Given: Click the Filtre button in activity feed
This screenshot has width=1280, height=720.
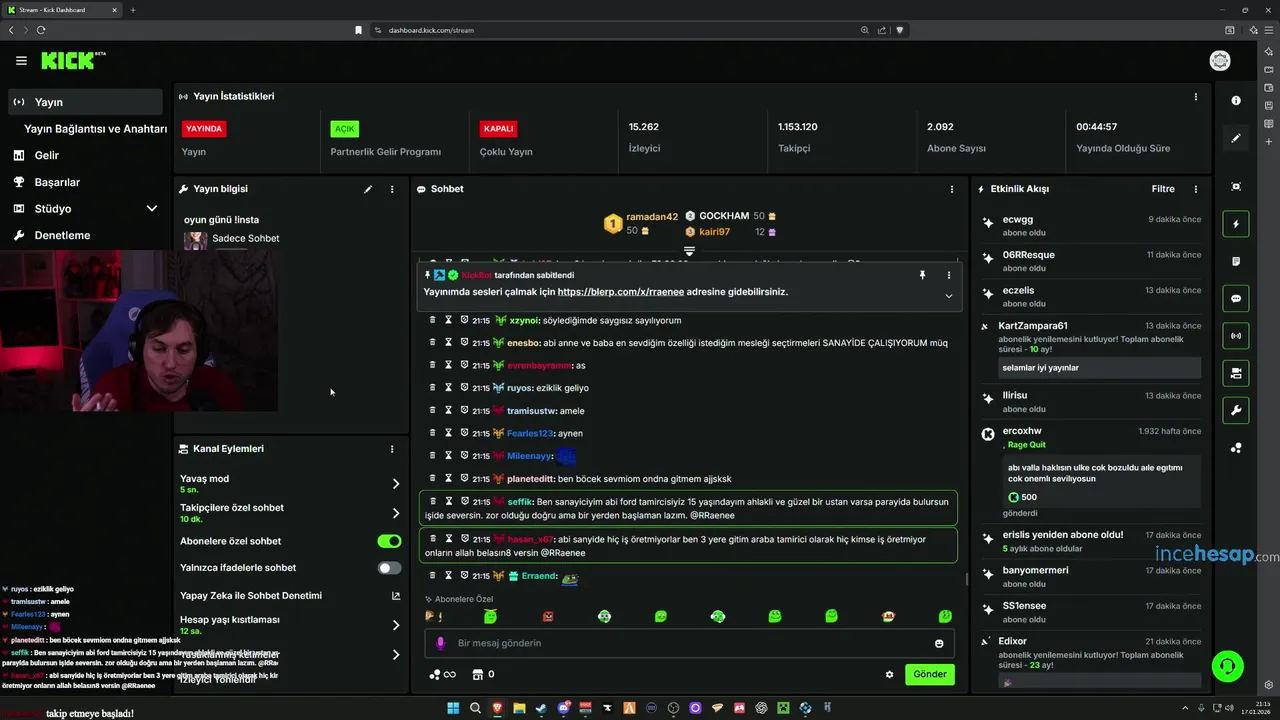Looking at the screenshot, I should pos(1163,189).
